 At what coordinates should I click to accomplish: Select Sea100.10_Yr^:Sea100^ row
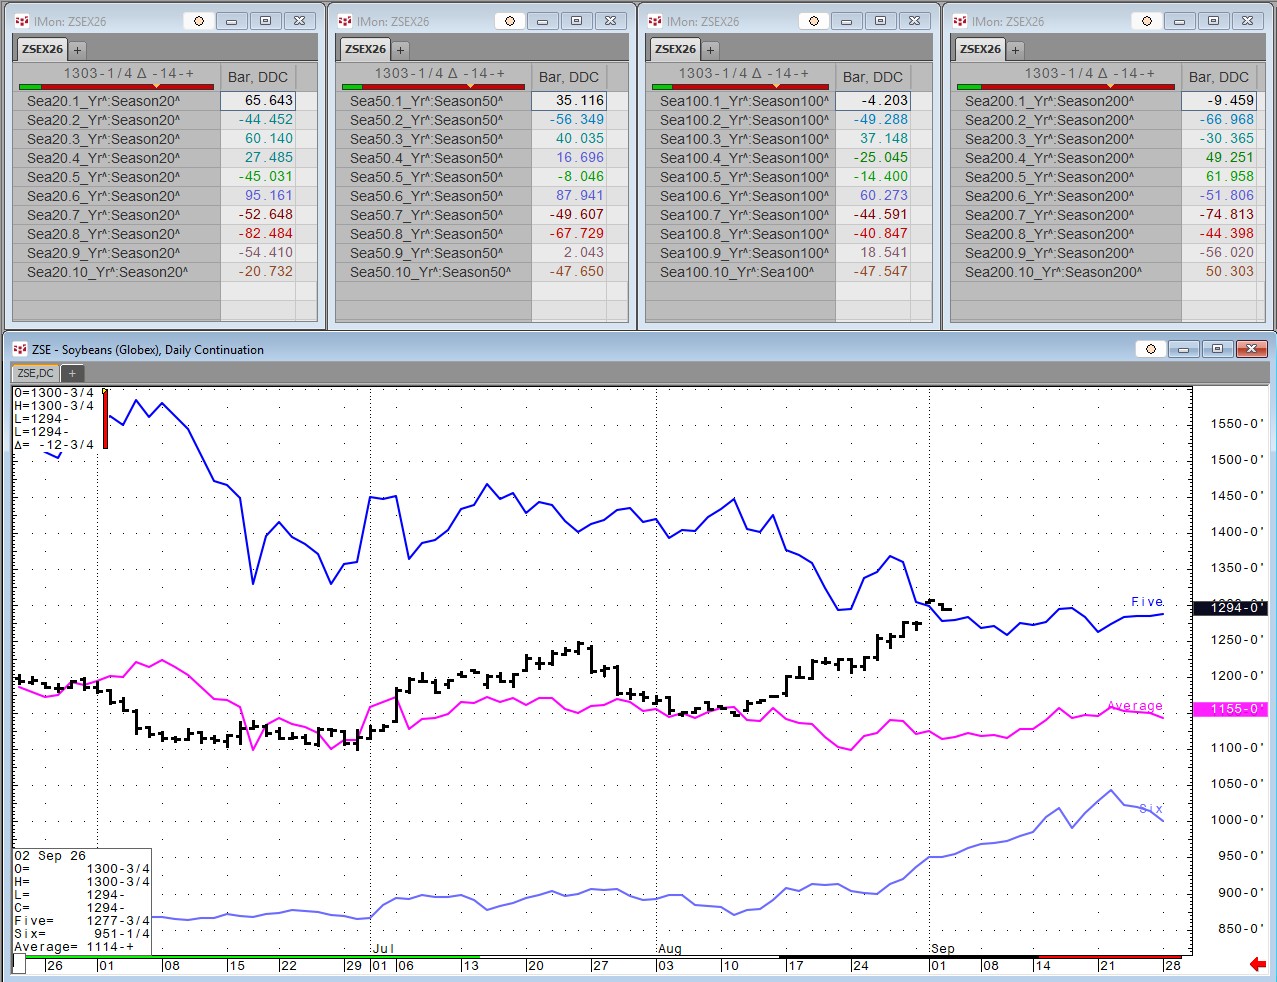click(742, 272)
